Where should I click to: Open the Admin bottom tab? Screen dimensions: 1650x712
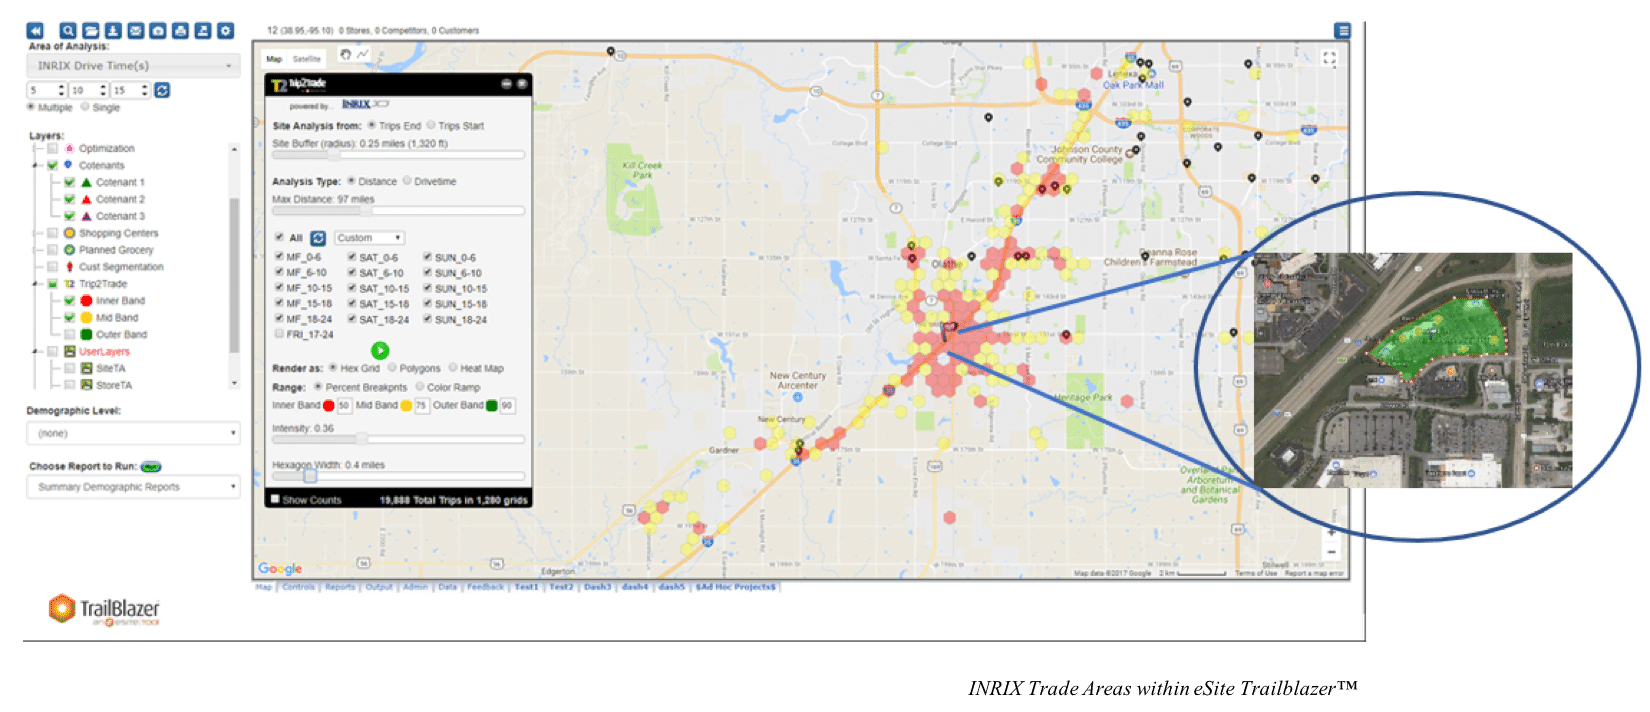(x=415, y=587)
